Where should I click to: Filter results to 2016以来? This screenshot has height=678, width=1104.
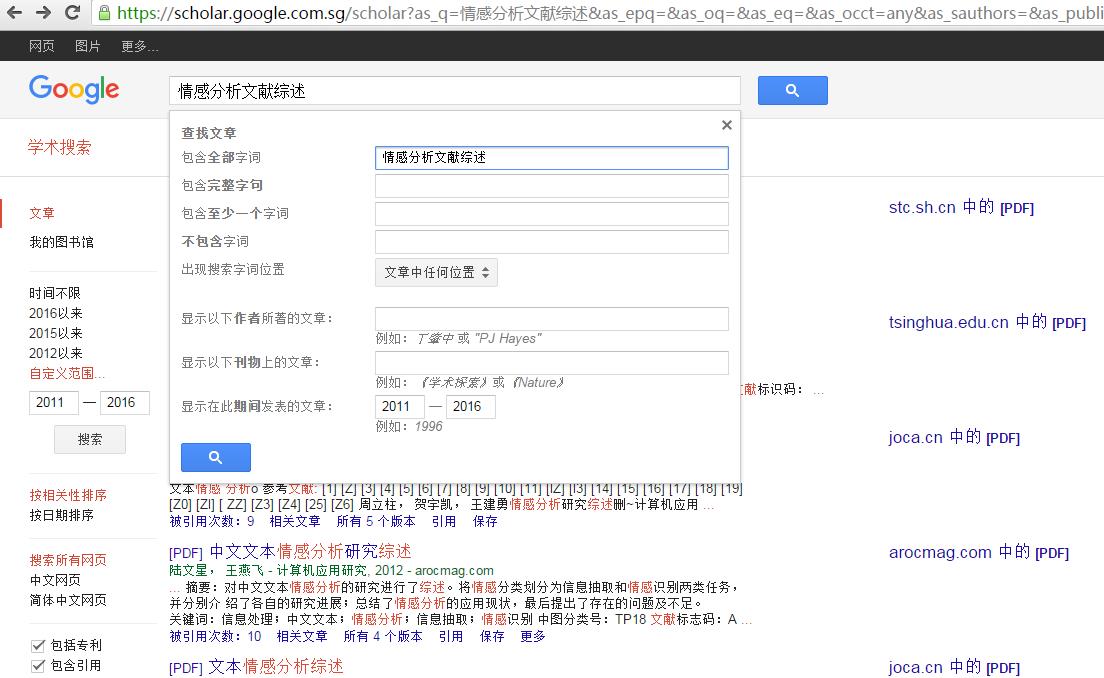[56, 313]
